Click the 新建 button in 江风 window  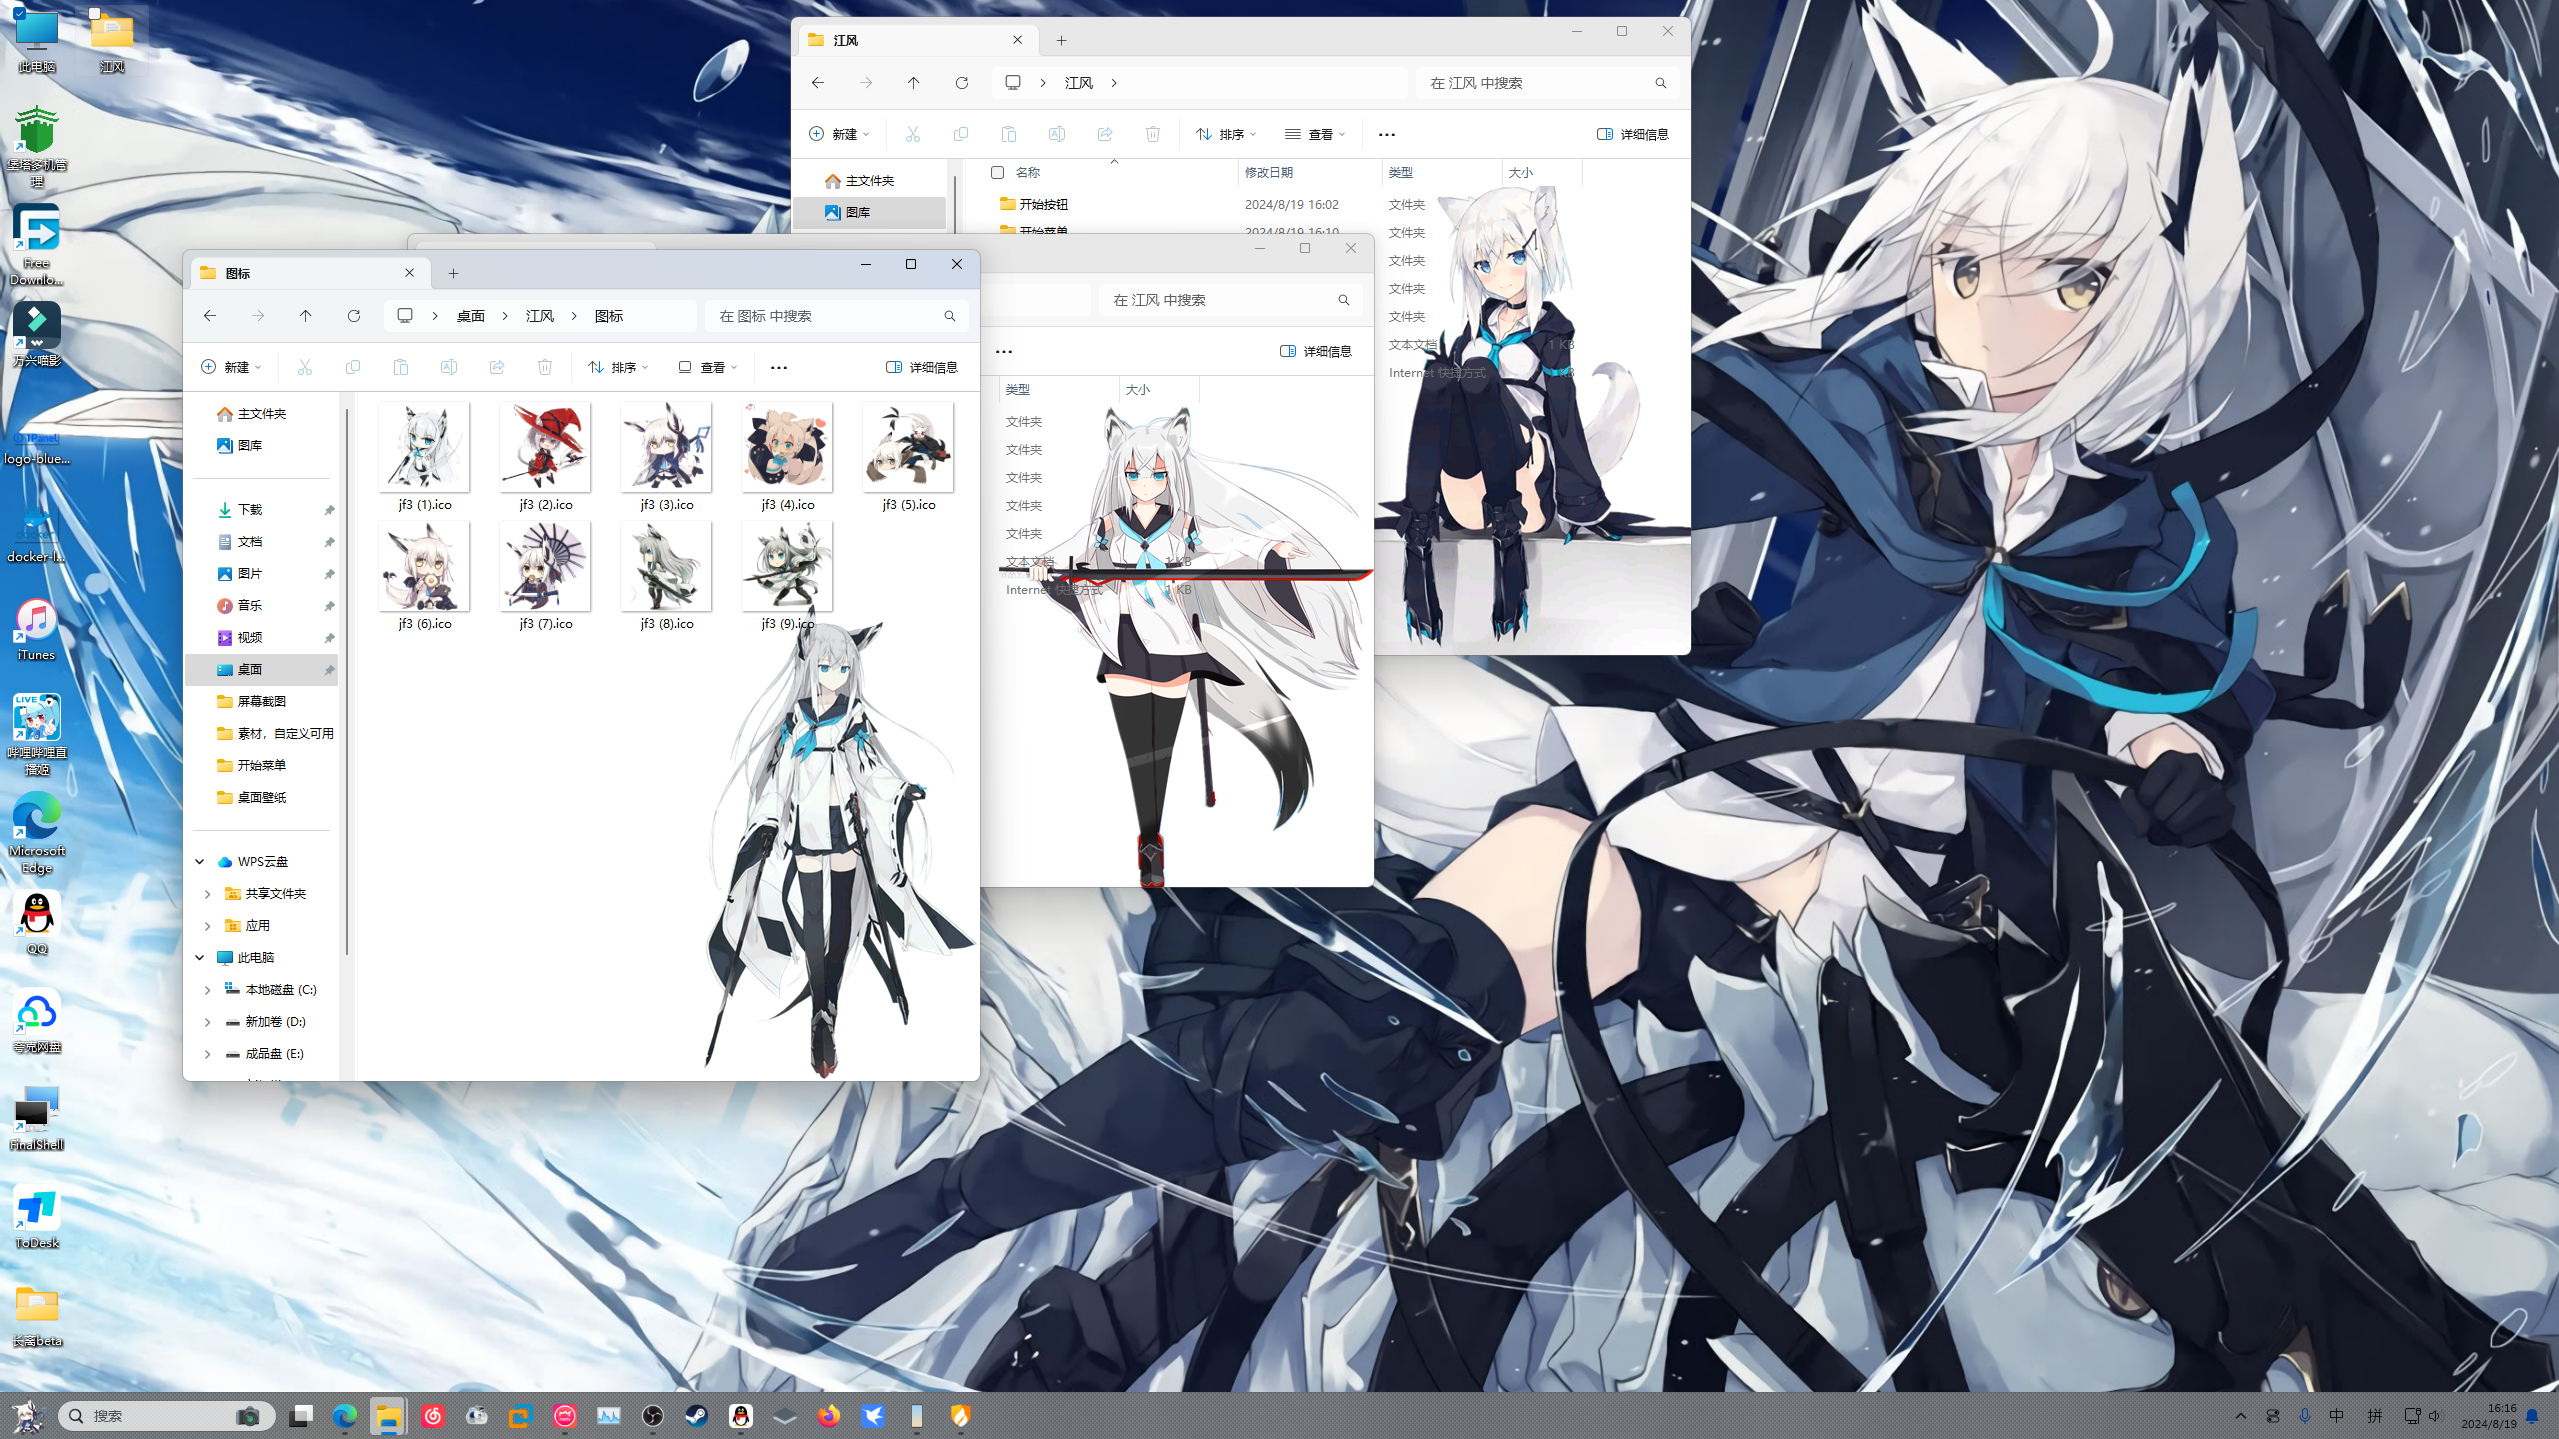tap(839, 134)
